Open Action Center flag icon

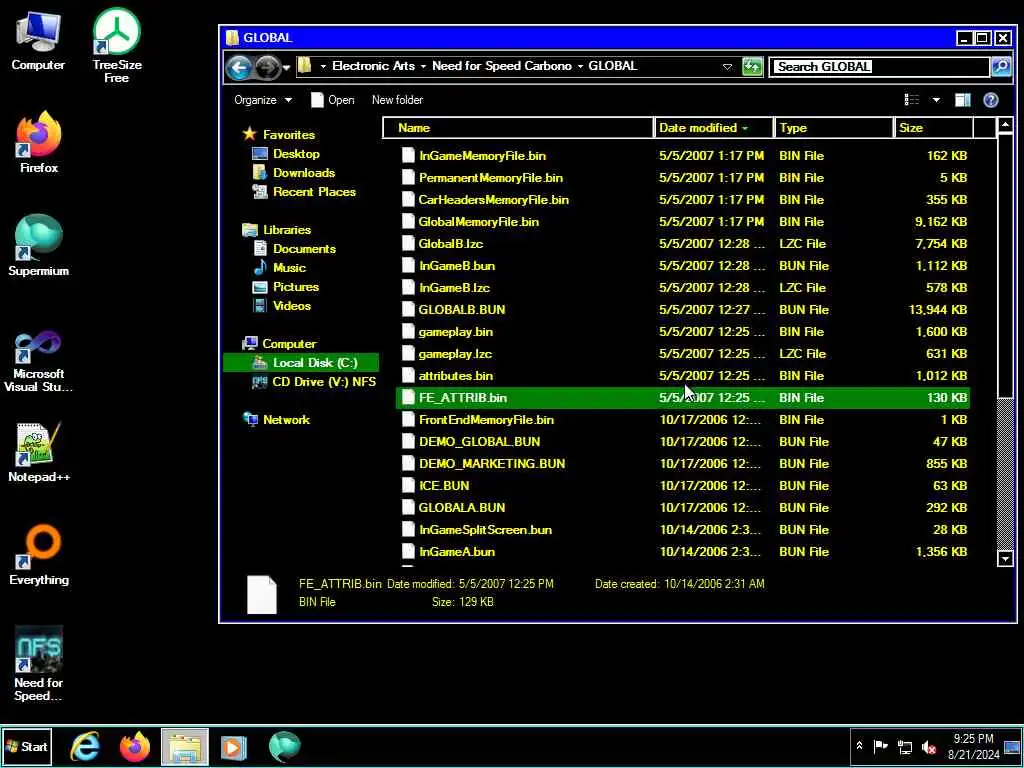coord(881,746)
